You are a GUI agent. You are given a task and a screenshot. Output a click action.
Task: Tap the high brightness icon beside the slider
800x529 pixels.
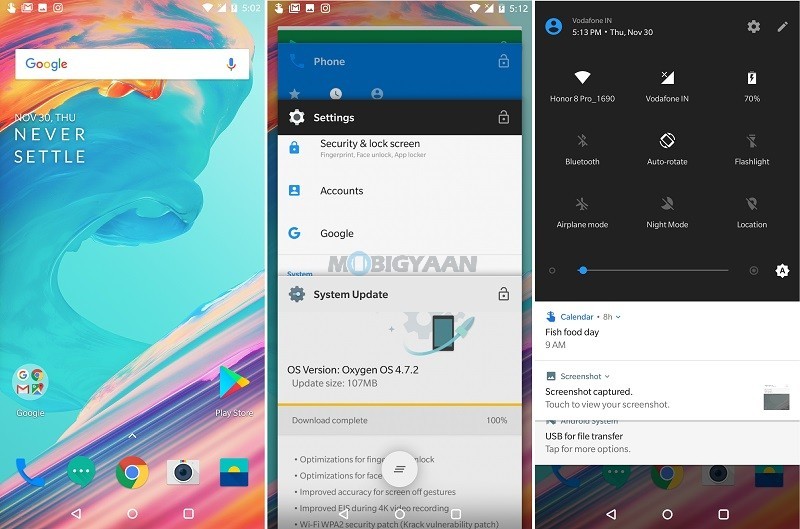coord(754,270)
